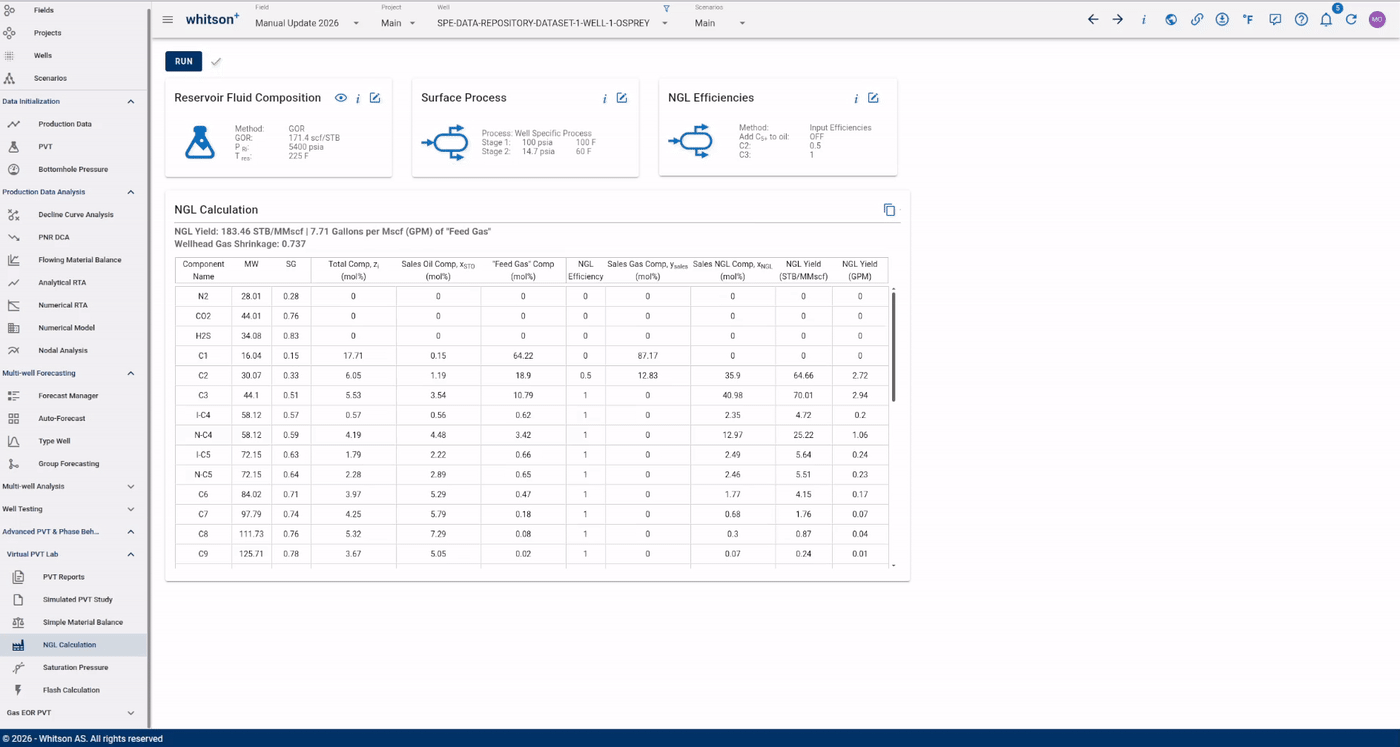The image size is (1400, 747).
Task: Open the notifications bell
Action: [x=1326, y=20]
